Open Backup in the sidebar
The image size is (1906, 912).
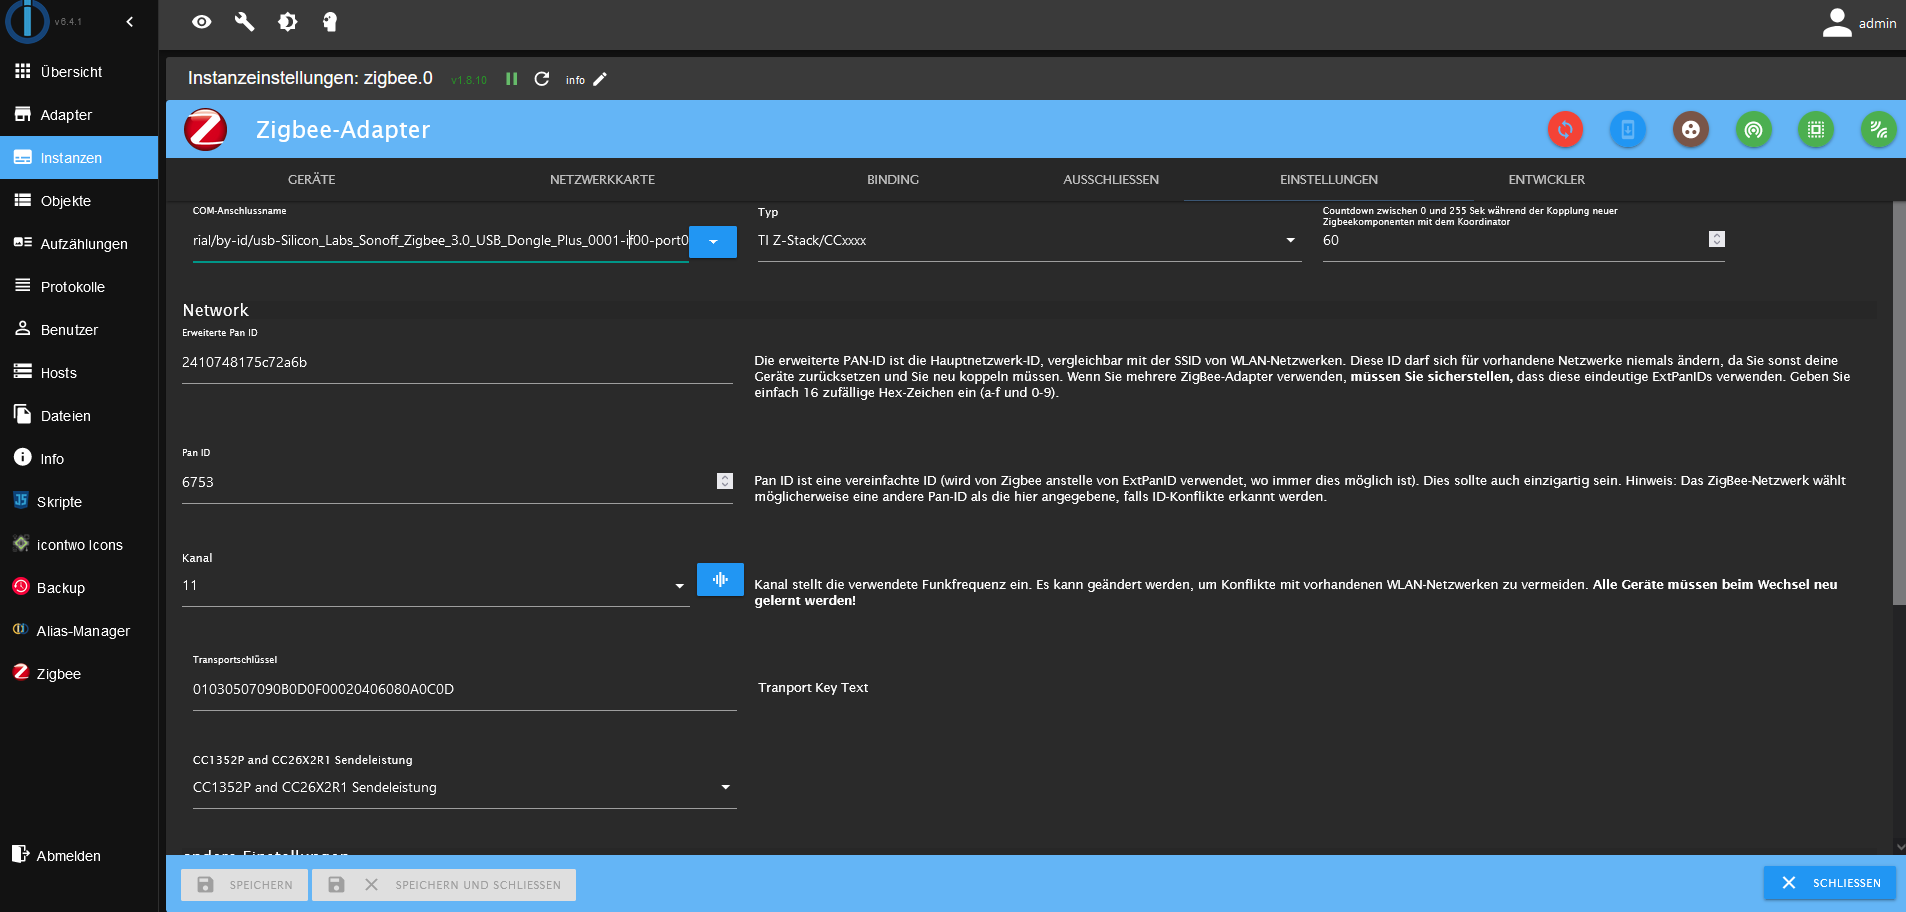coord(79,588)
